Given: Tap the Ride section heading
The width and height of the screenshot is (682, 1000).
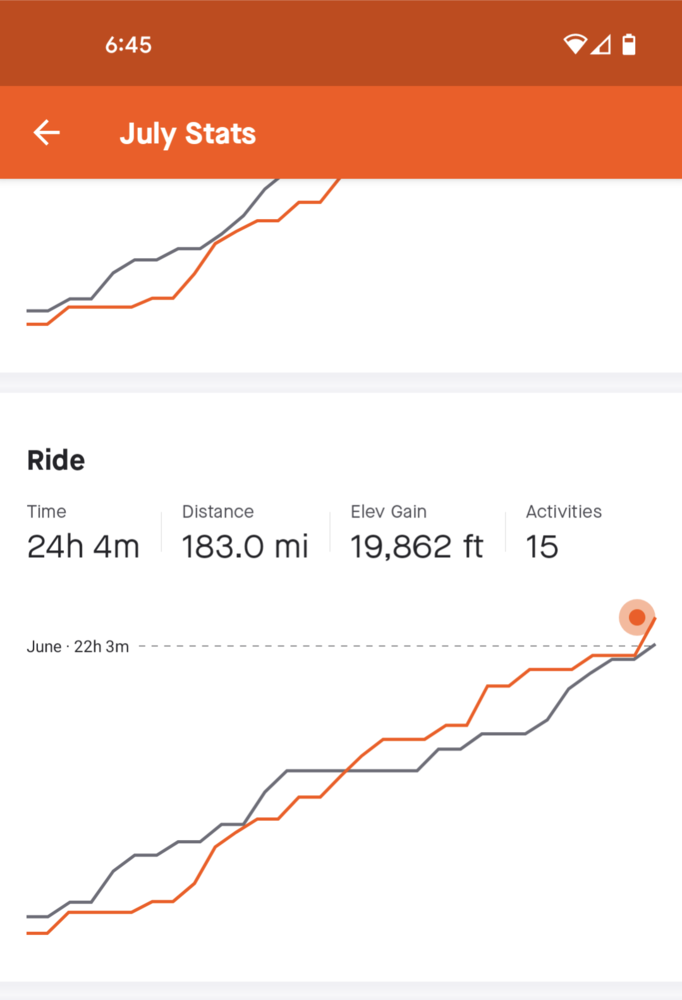Looking at the screenshot, I should [56, 460].
